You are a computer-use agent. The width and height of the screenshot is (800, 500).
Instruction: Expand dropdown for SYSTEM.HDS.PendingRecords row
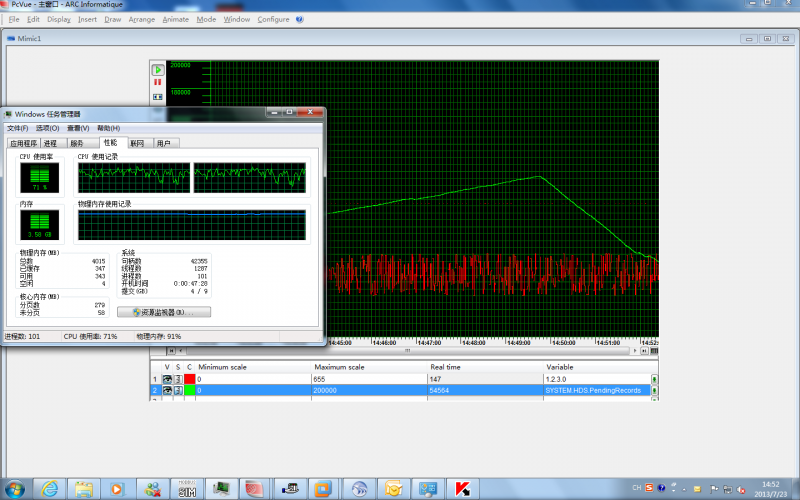click(x=654, y=390)
